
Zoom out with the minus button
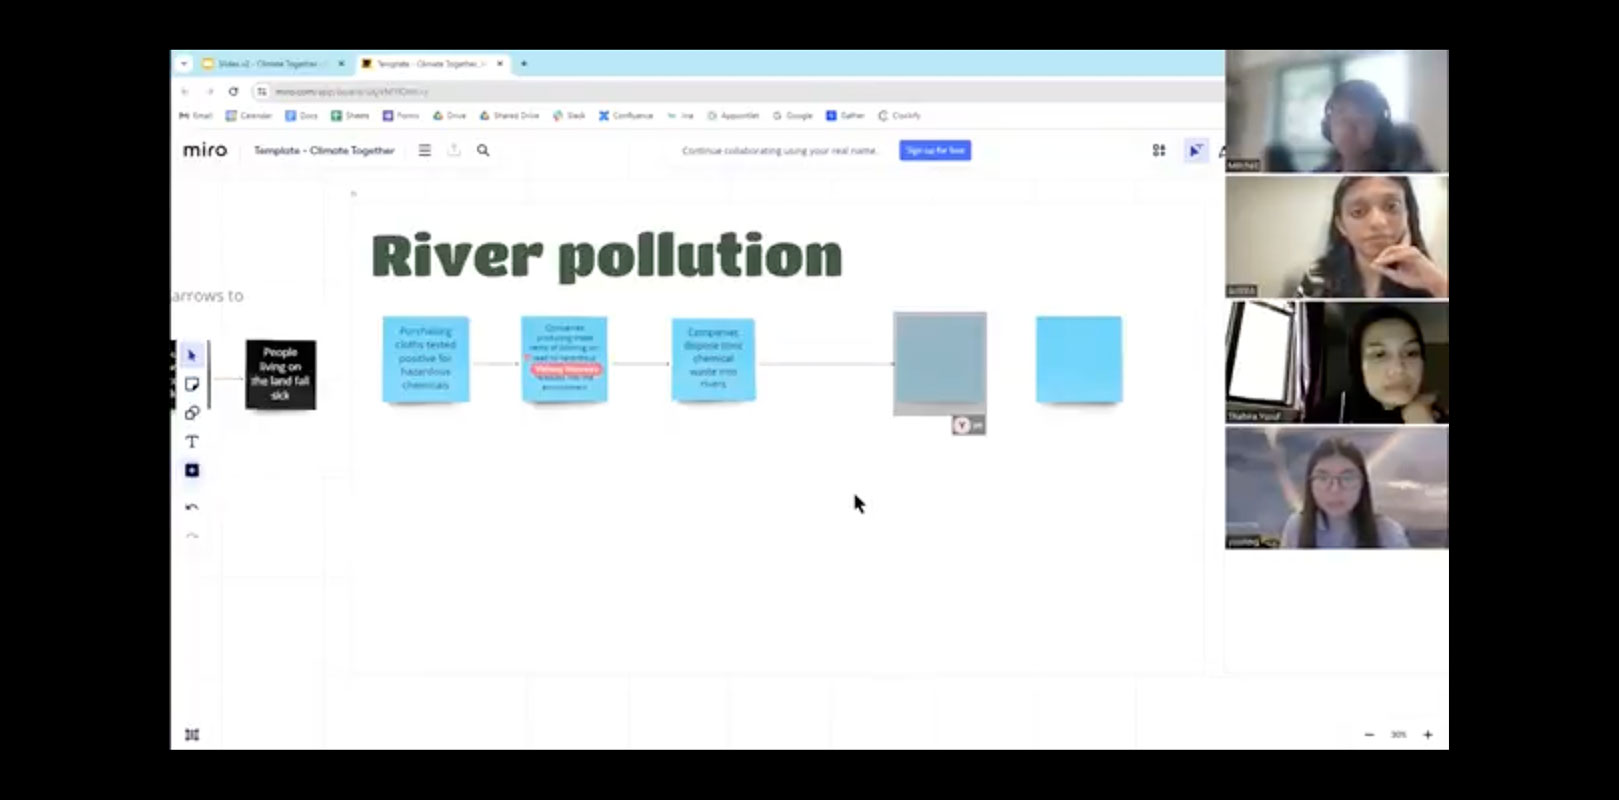point(1369,735)
